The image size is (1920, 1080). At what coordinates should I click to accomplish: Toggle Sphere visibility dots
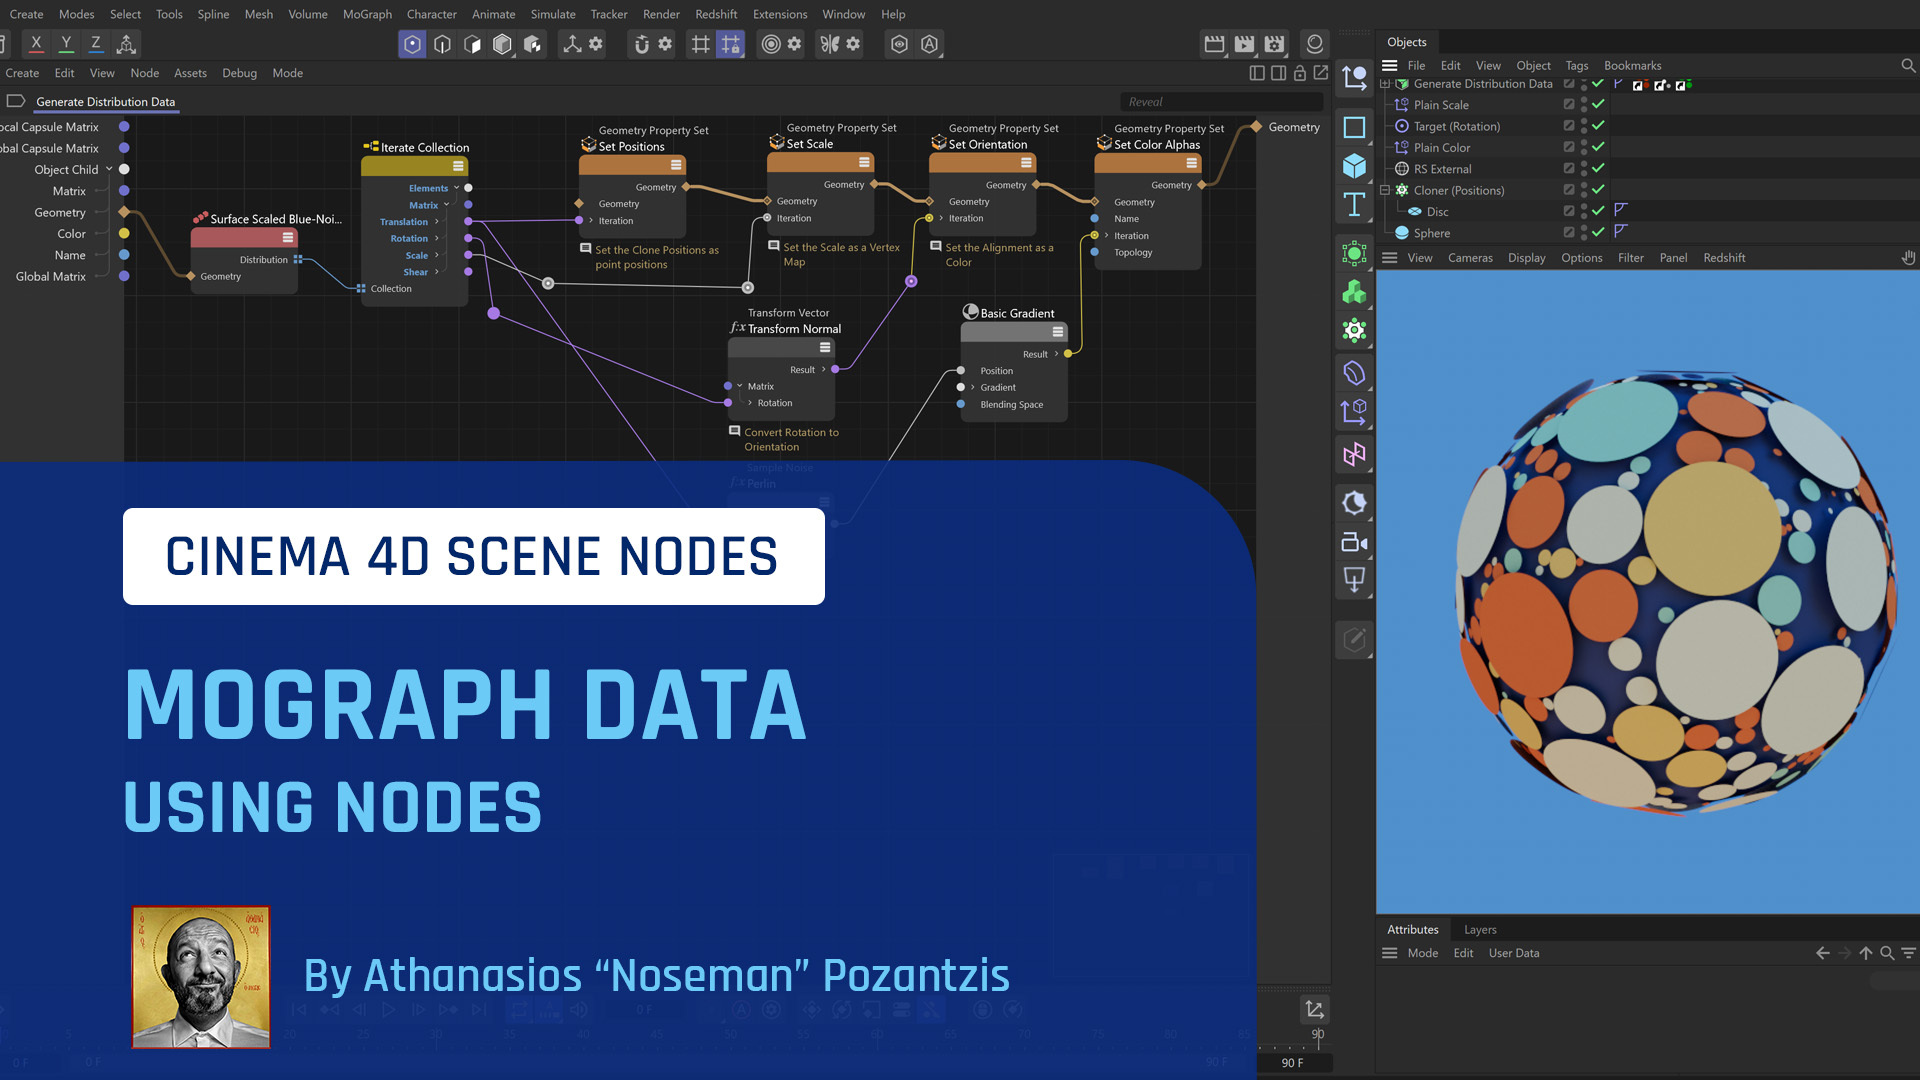(1584, 233)
